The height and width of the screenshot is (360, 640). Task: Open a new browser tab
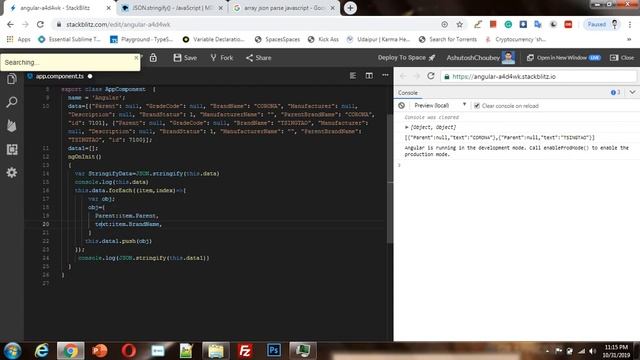click(350, 8)
